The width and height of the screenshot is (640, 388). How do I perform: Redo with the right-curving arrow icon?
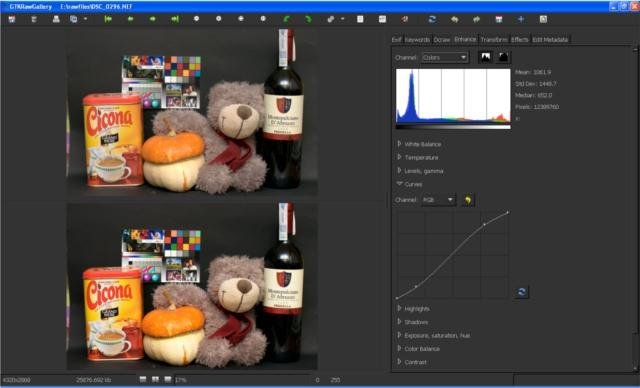tap(476, 19)
